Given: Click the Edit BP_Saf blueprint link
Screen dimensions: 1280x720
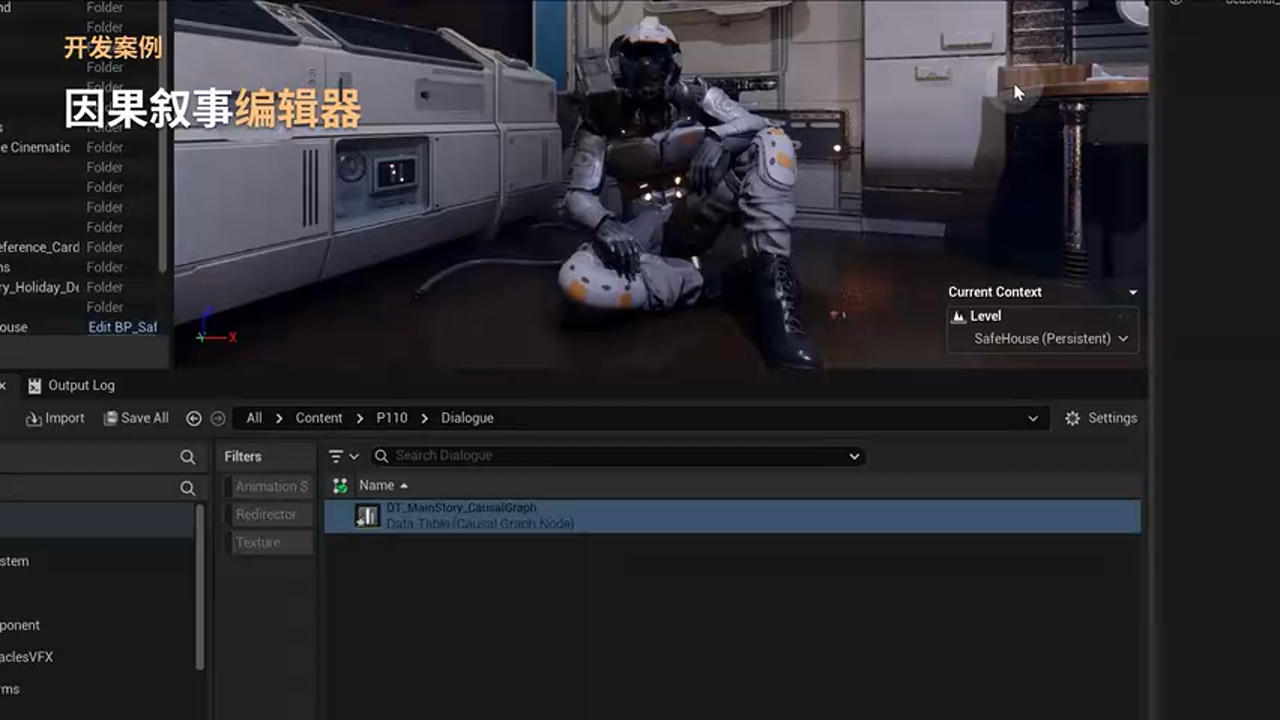Looking at the screenshot, I should [x=122, y=327].
